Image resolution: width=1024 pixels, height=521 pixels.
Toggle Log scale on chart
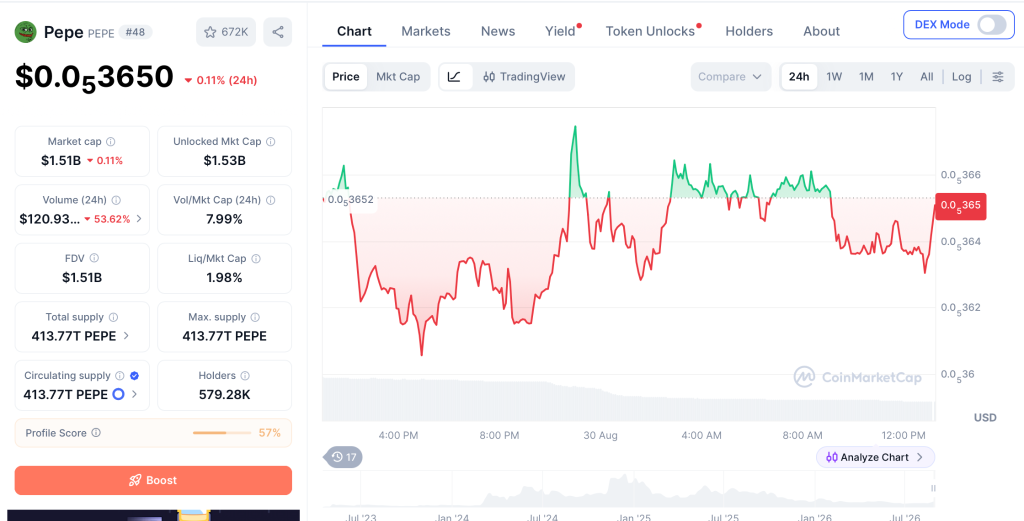point(961,76)
